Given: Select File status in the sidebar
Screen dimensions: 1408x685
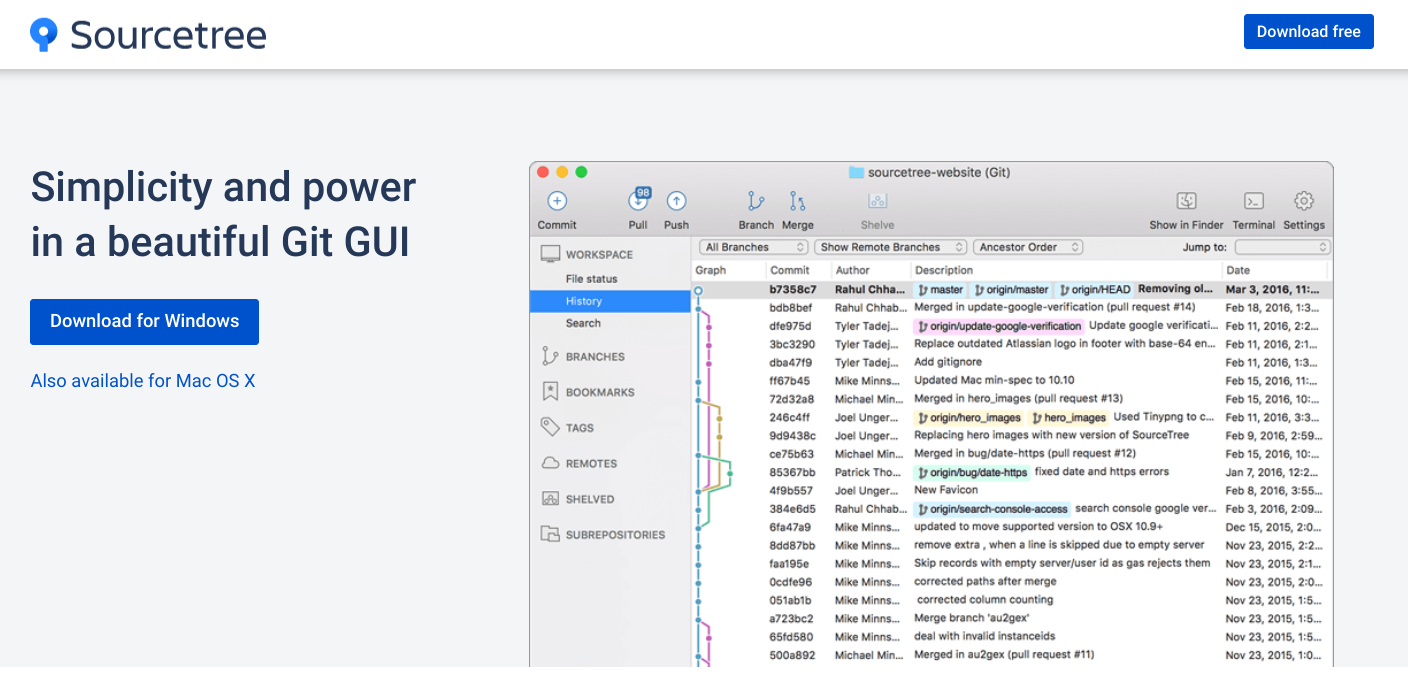Looking at the screenshot, I should (591, 279).
